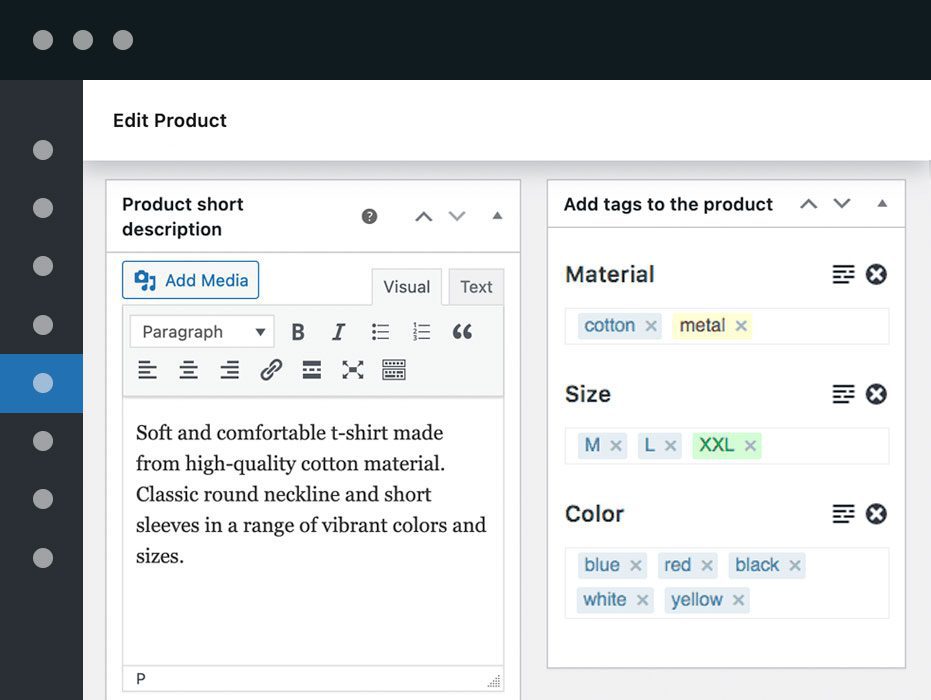Remove the metal tag
The image size is (931, 700).
point(740,326)
